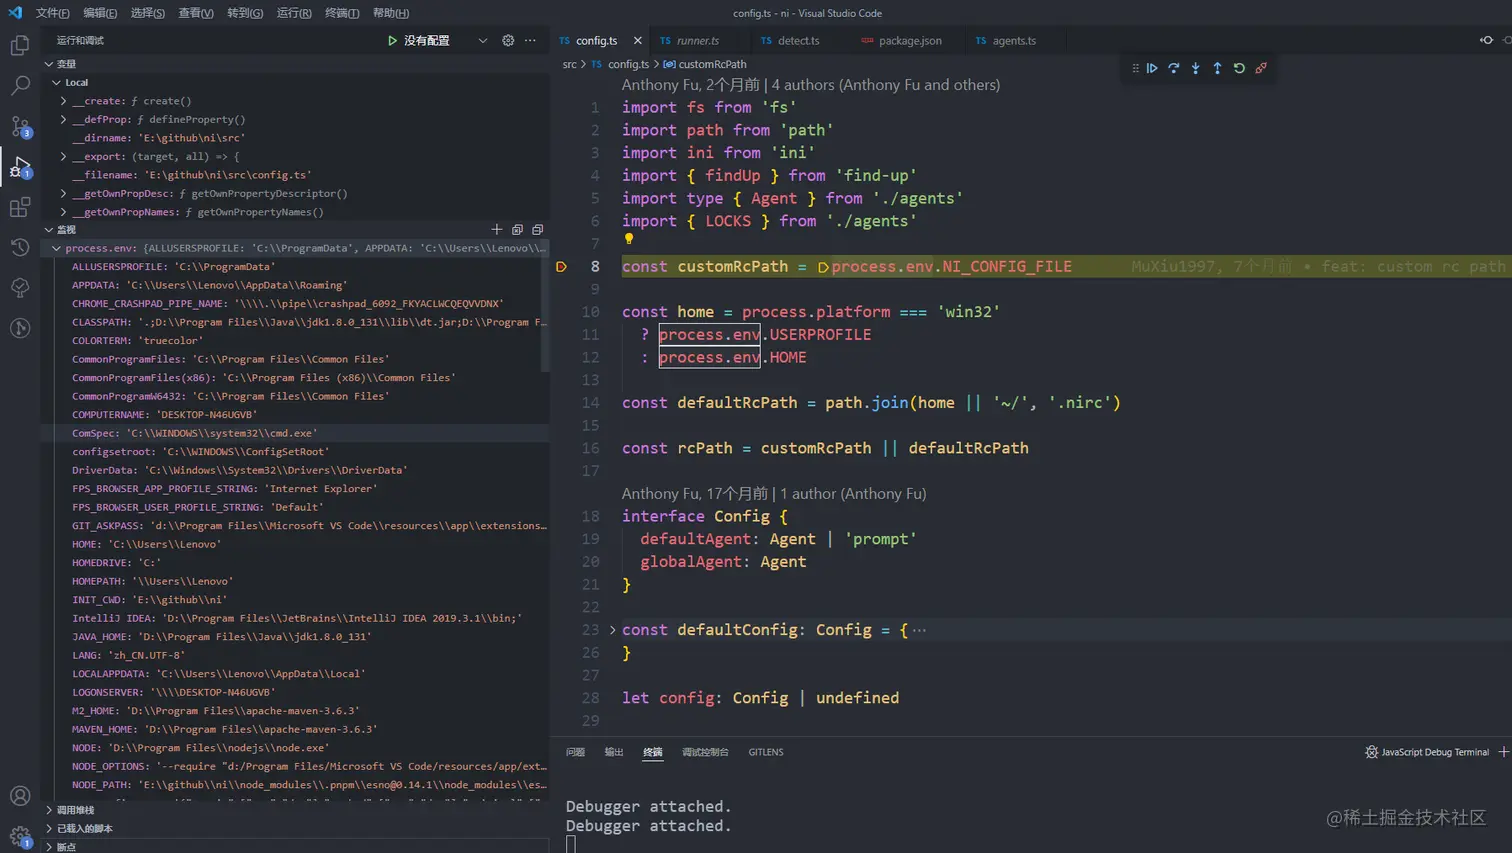Select the JAVA_HOME watch row
This screenshot has width=1512, height=853.
coord(295,637)
